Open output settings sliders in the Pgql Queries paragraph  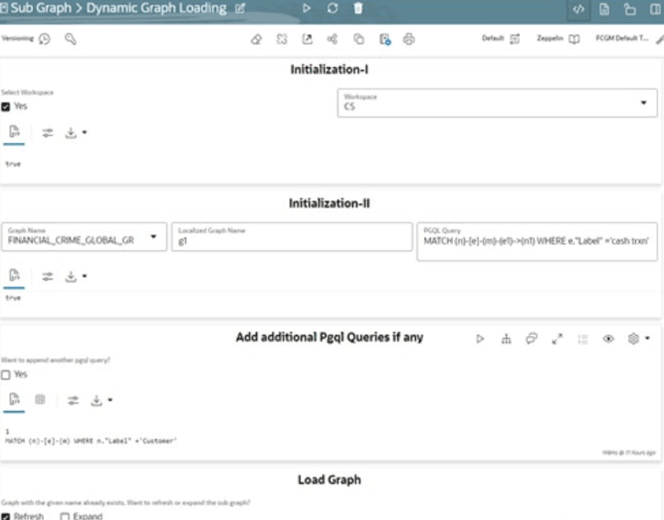click(73, 400)
